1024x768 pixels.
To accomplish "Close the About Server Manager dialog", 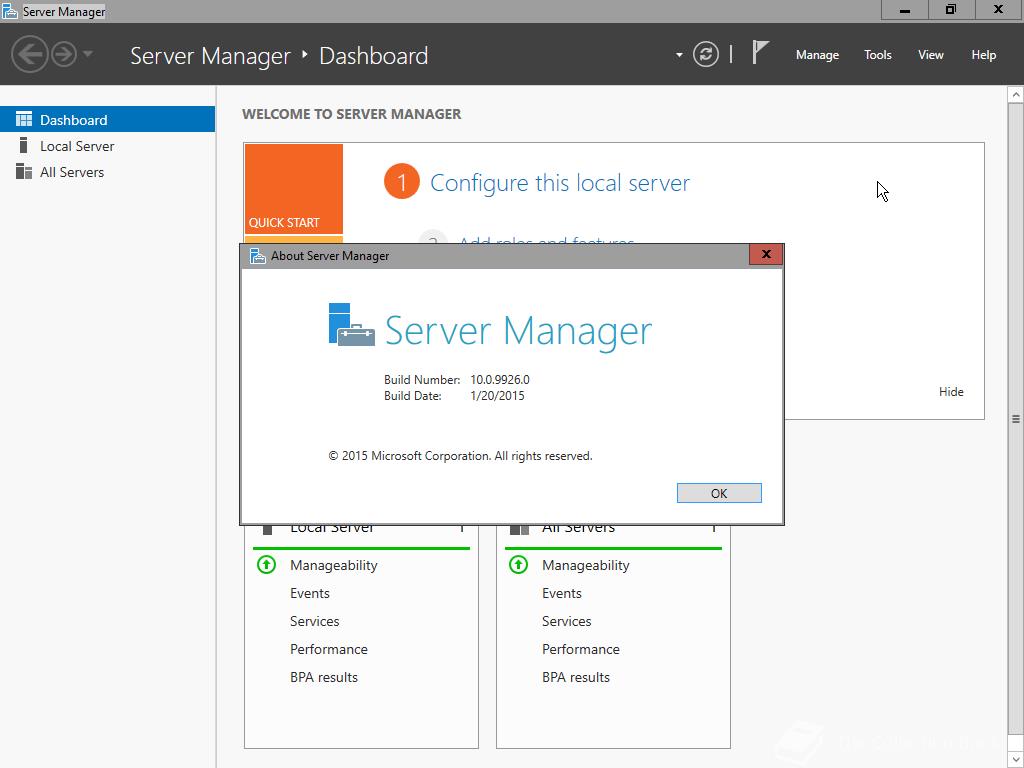I will 766,255.
